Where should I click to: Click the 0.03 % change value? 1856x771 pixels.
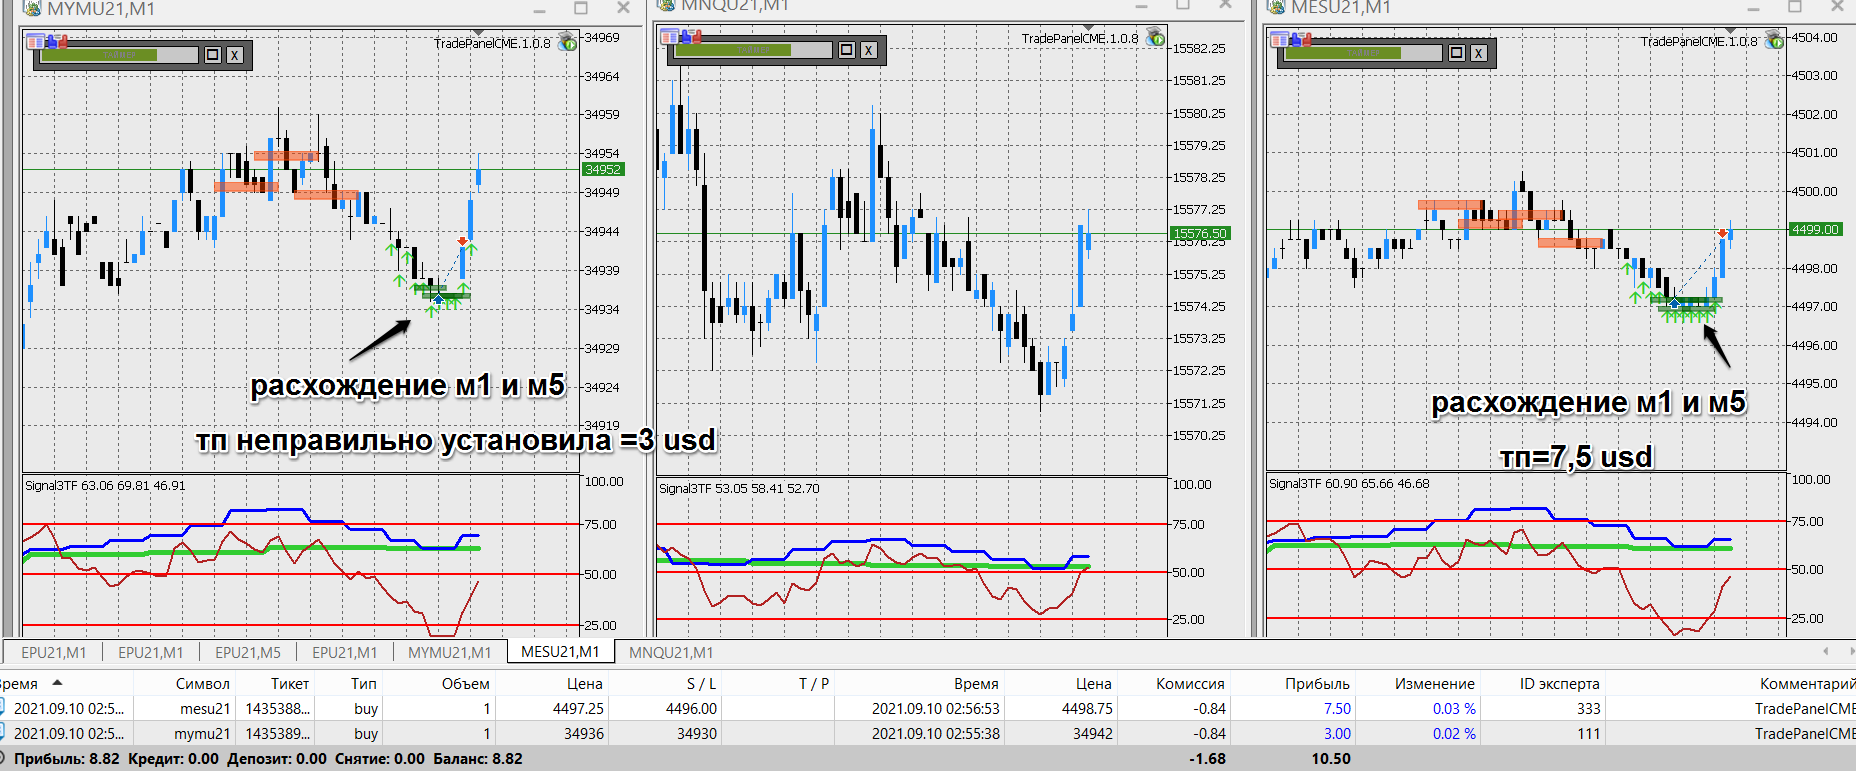click(x=1454, y=708)
